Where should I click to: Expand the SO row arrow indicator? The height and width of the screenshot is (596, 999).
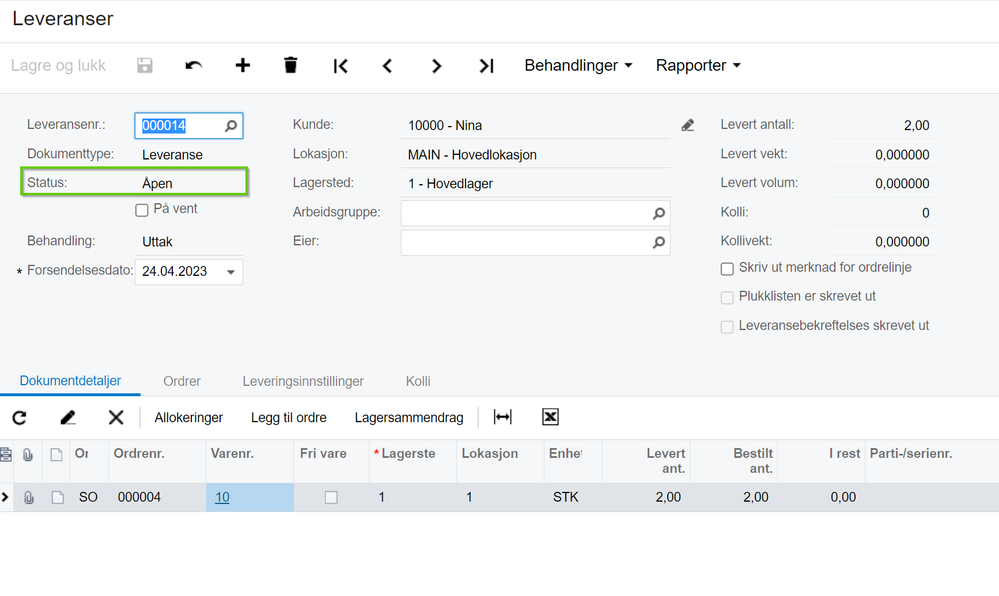coord(5,497)
